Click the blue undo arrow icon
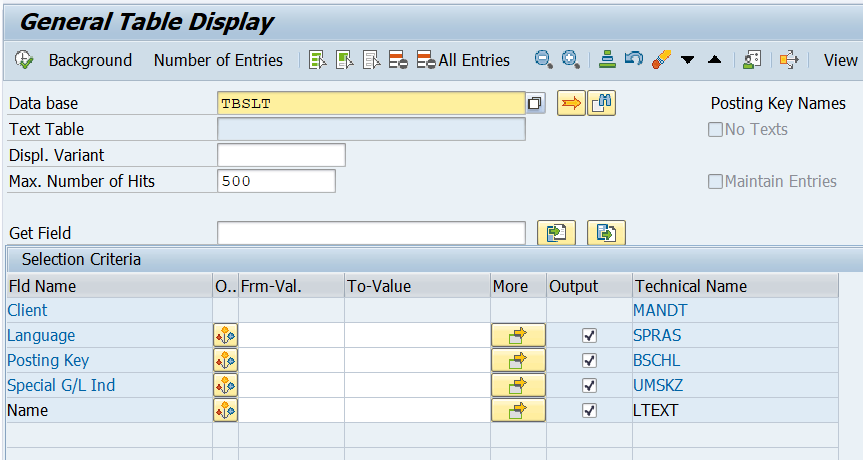Viewport: 863px width, 460px height. pos(634,58)
